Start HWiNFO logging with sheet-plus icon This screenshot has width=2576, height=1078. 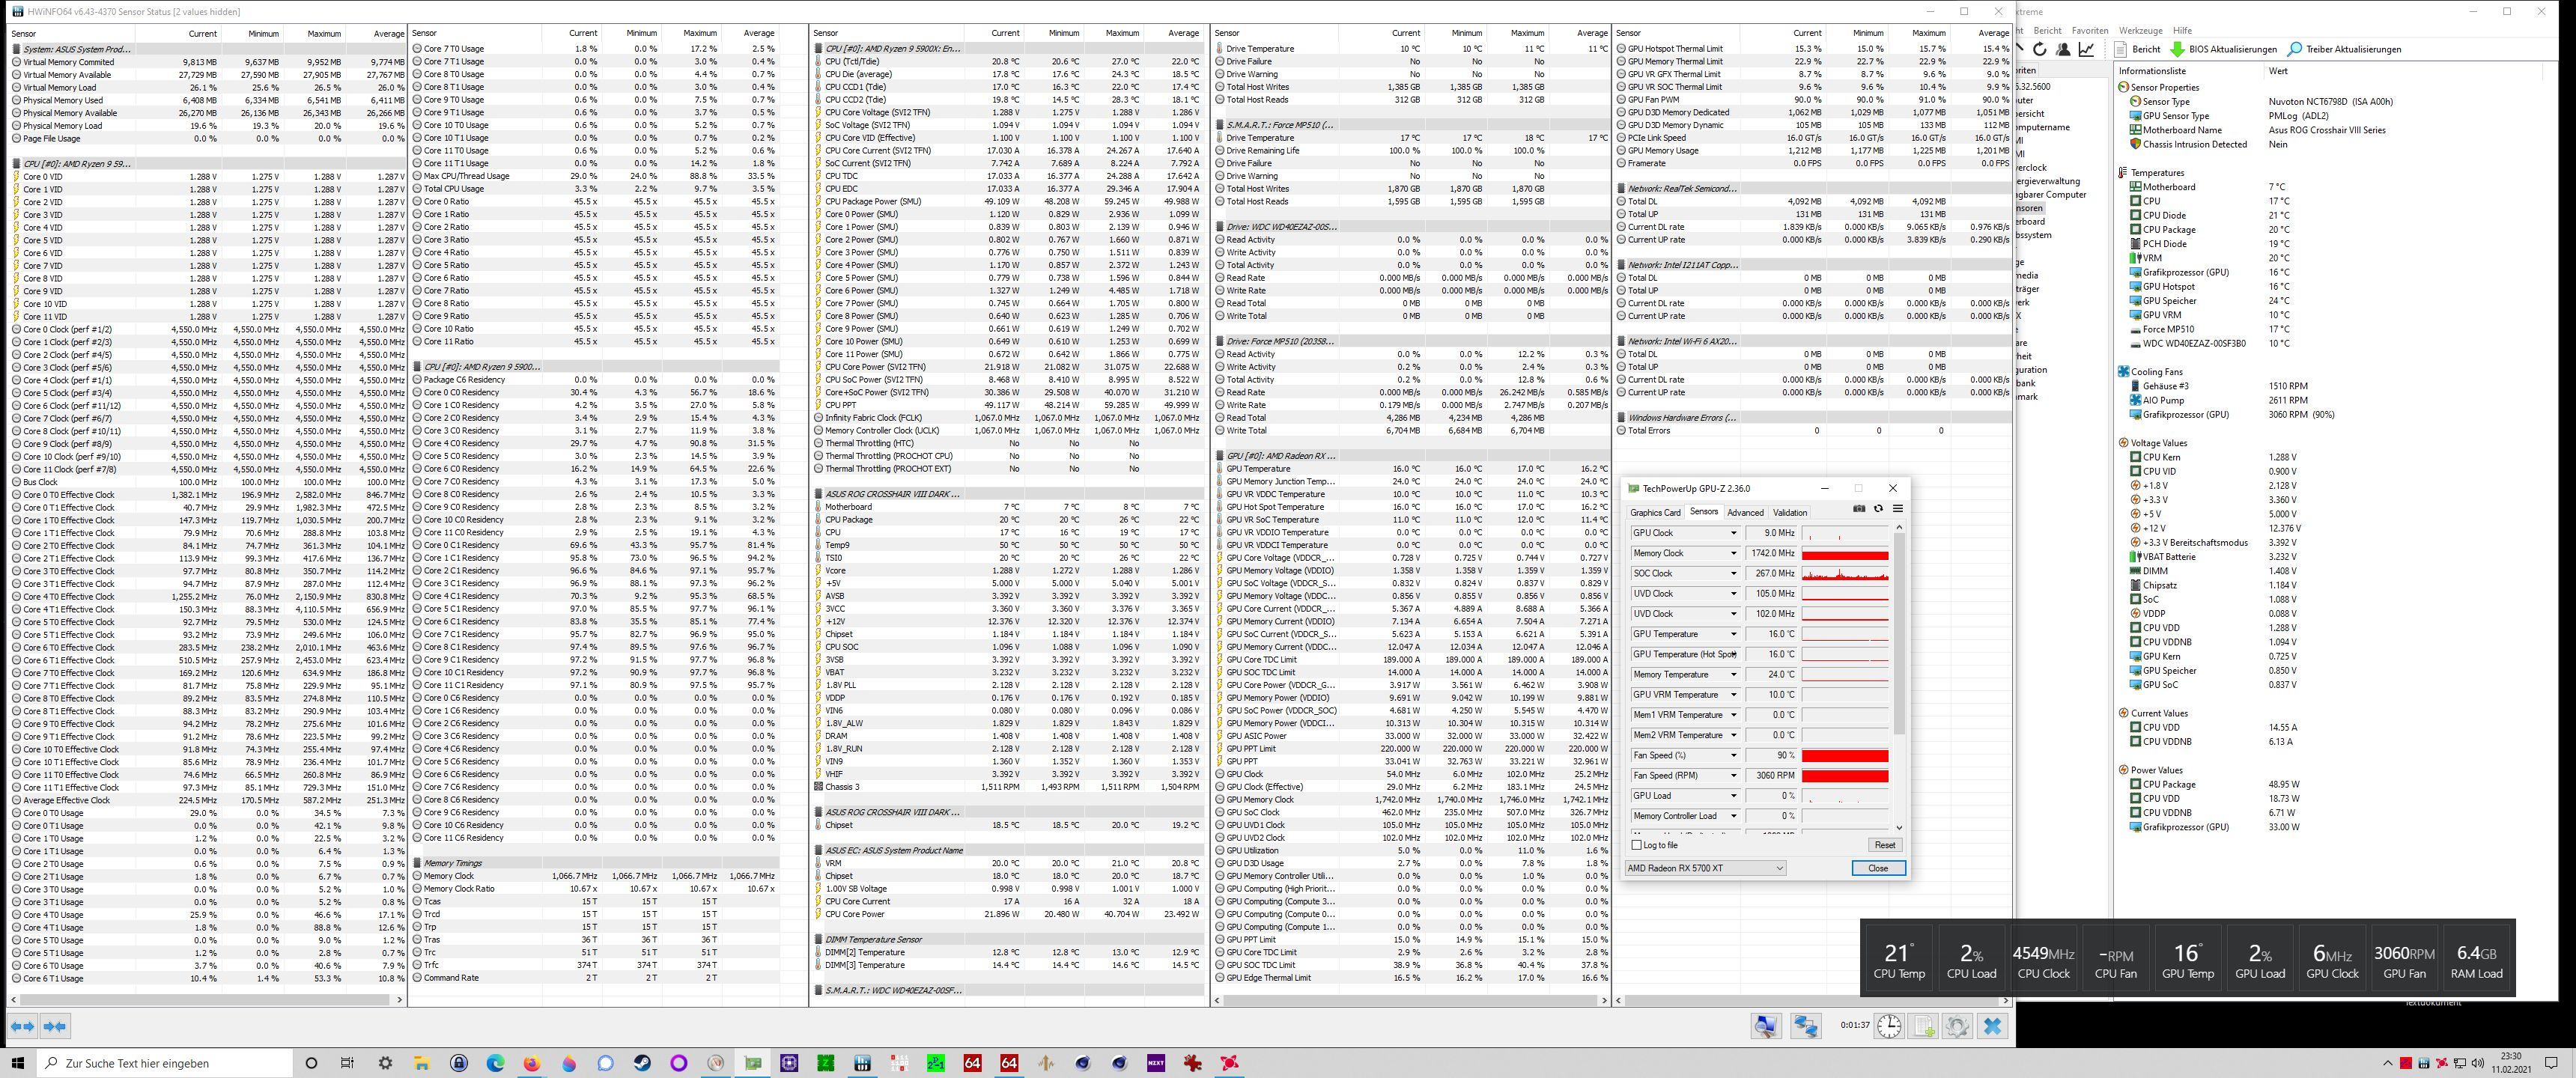tap(1924, 1026)
